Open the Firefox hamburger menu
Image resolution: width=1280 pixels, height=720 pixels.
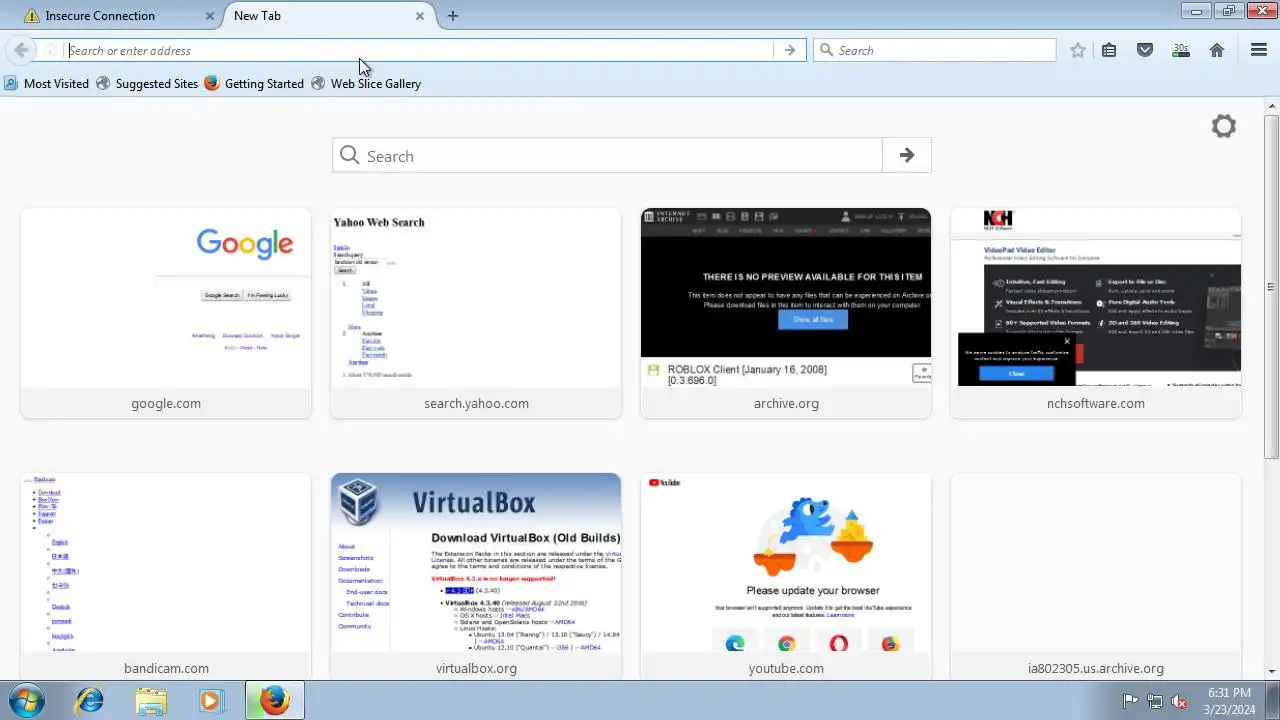coord(1259,50)
